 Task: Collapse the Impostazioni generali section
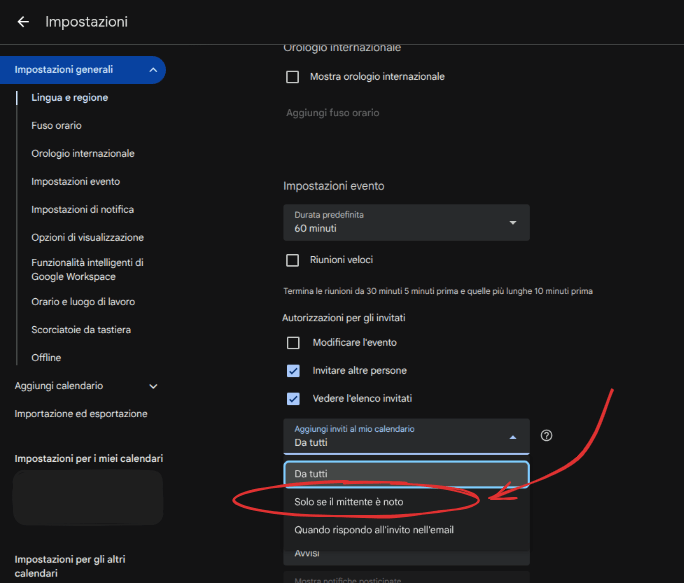(153, 70)
